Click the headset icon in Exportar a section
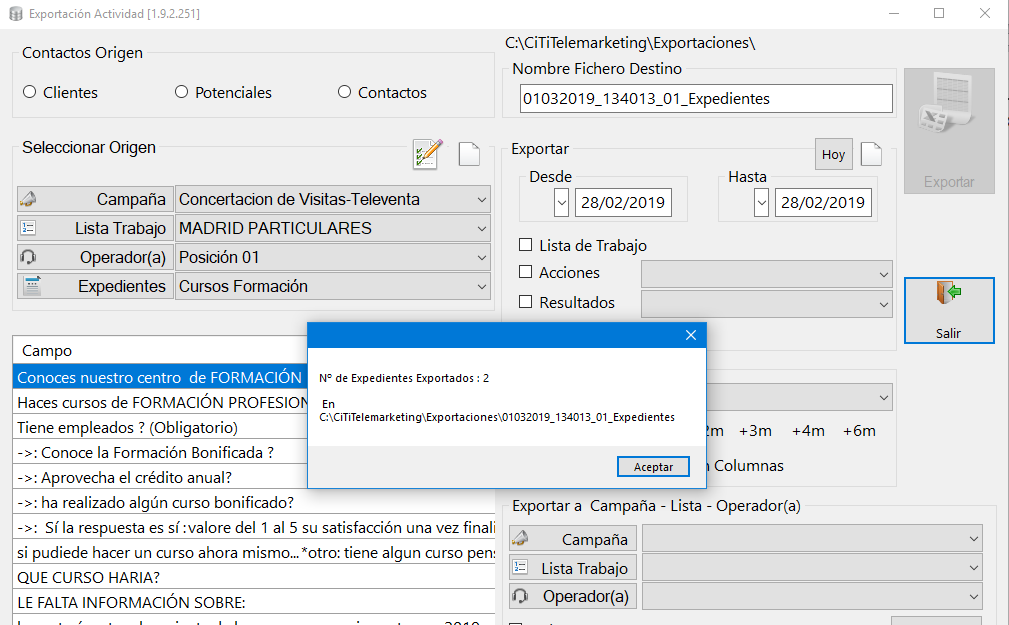Image resolution: width=1009 pixels, height=625 pixels. (520, 596)
